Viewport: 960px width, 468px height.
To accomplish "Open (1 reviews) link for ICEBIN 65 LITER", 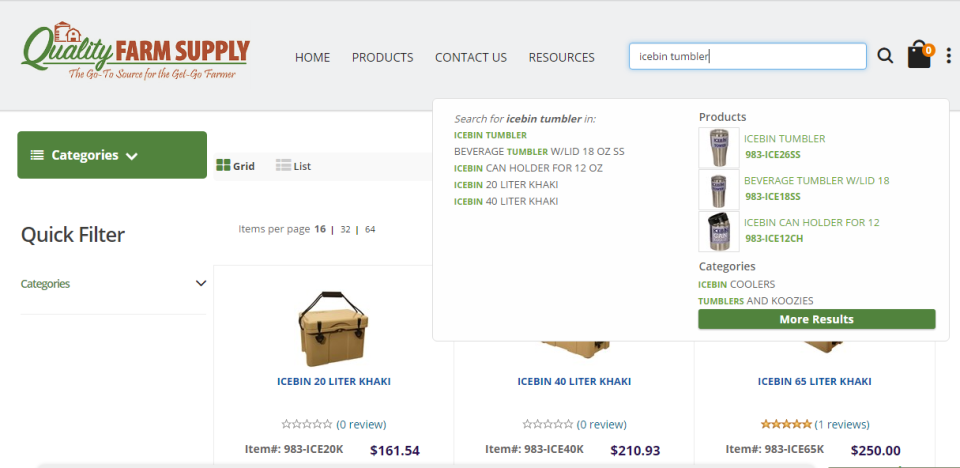I will click(842, 425).
